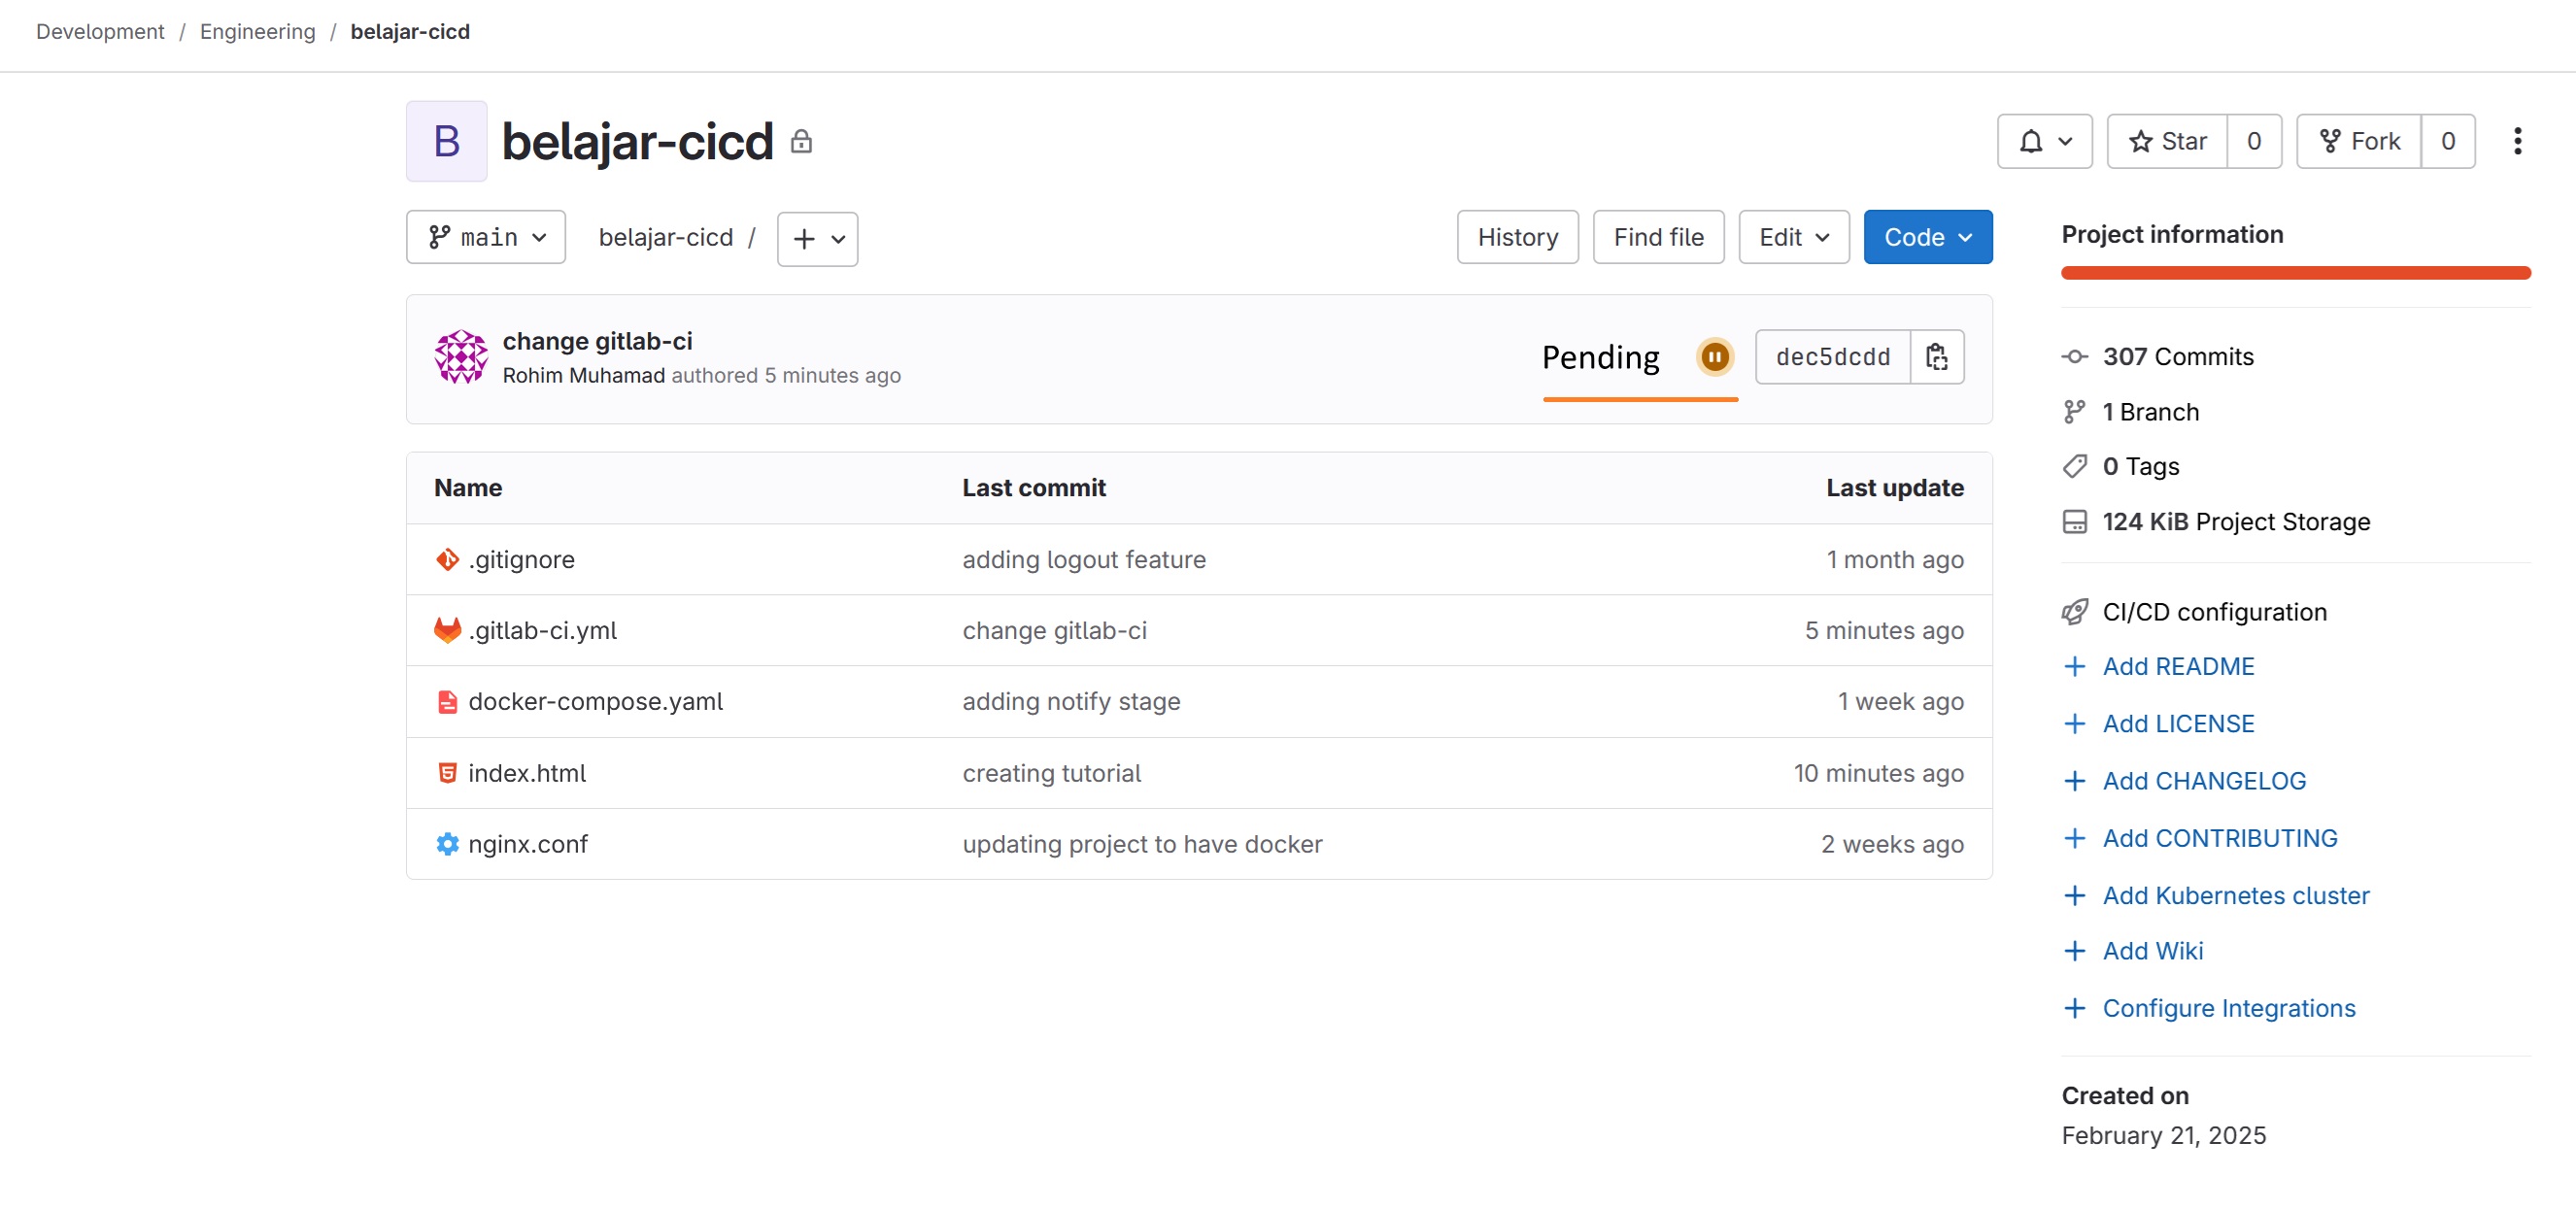This screenshot has width=2576, height=1210.
Task: Click the .gitlab-ci.yml file icon
Action: (x=447, y=630)
